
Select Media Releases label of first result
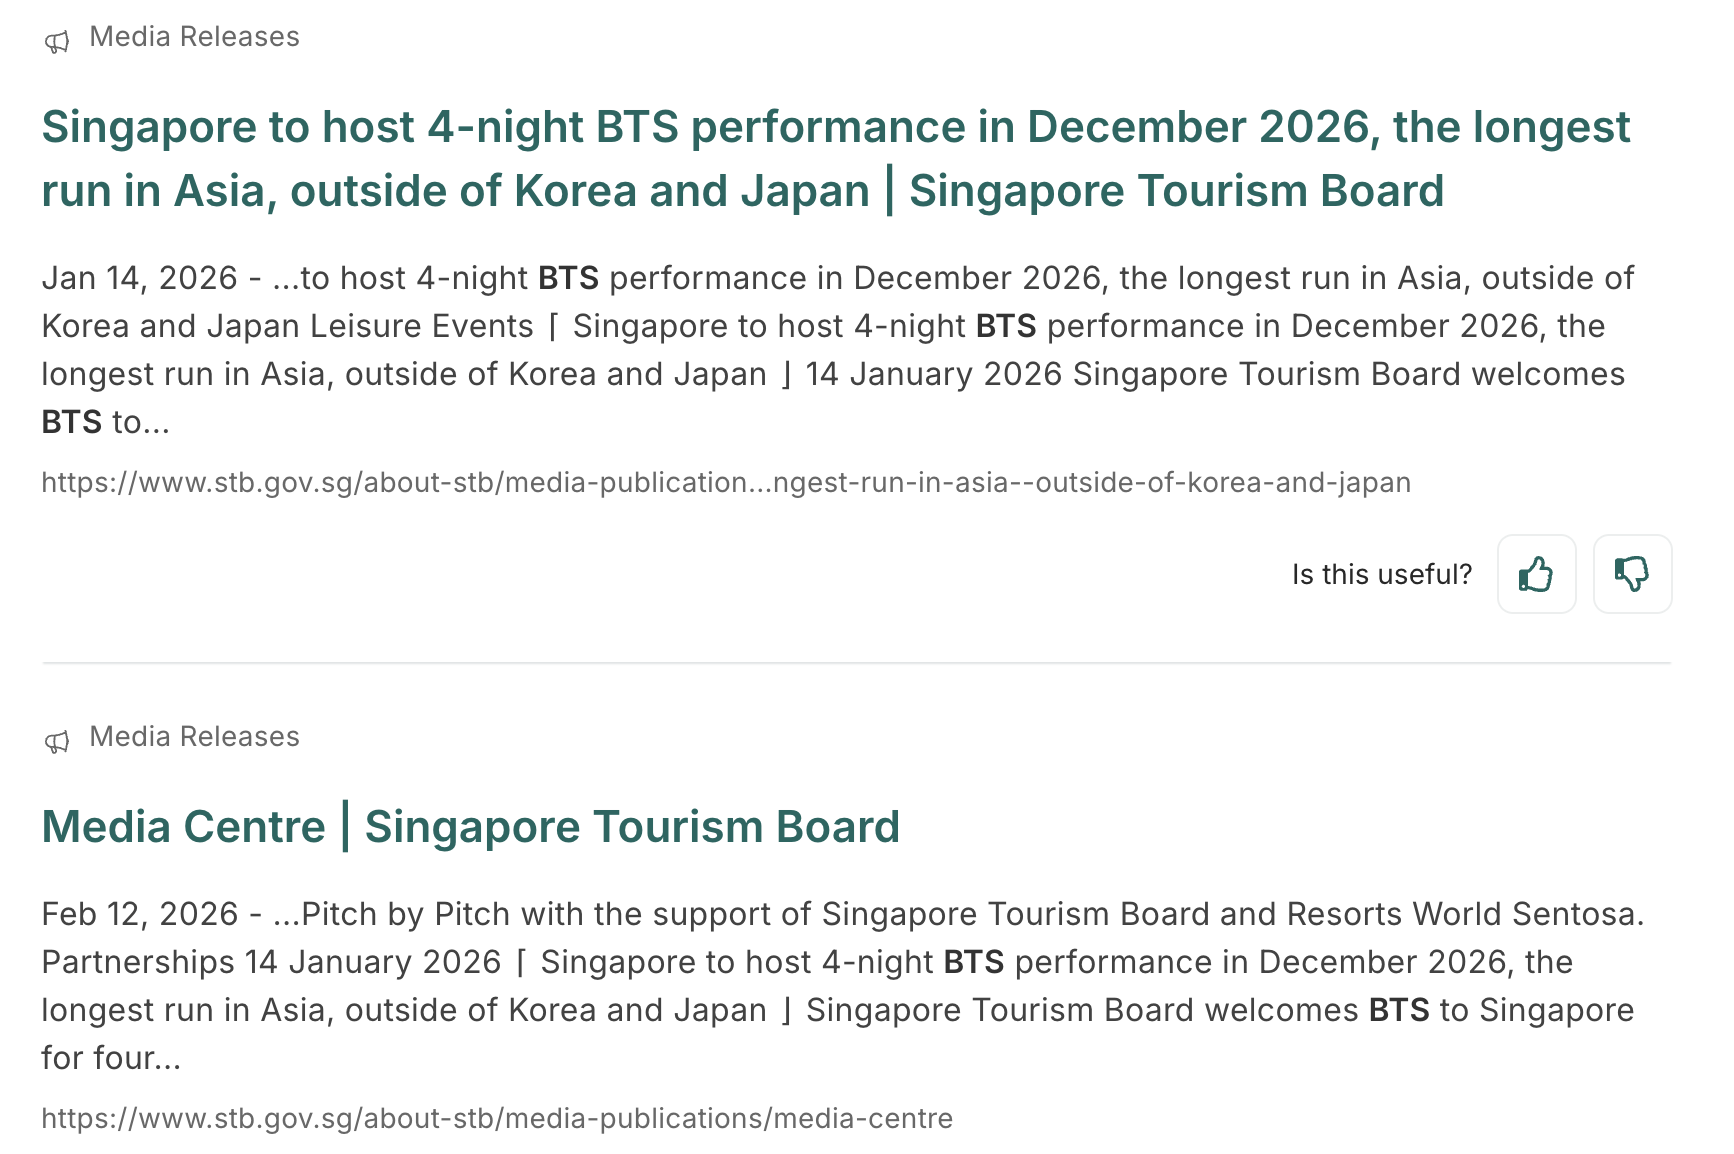pos(194,37)
